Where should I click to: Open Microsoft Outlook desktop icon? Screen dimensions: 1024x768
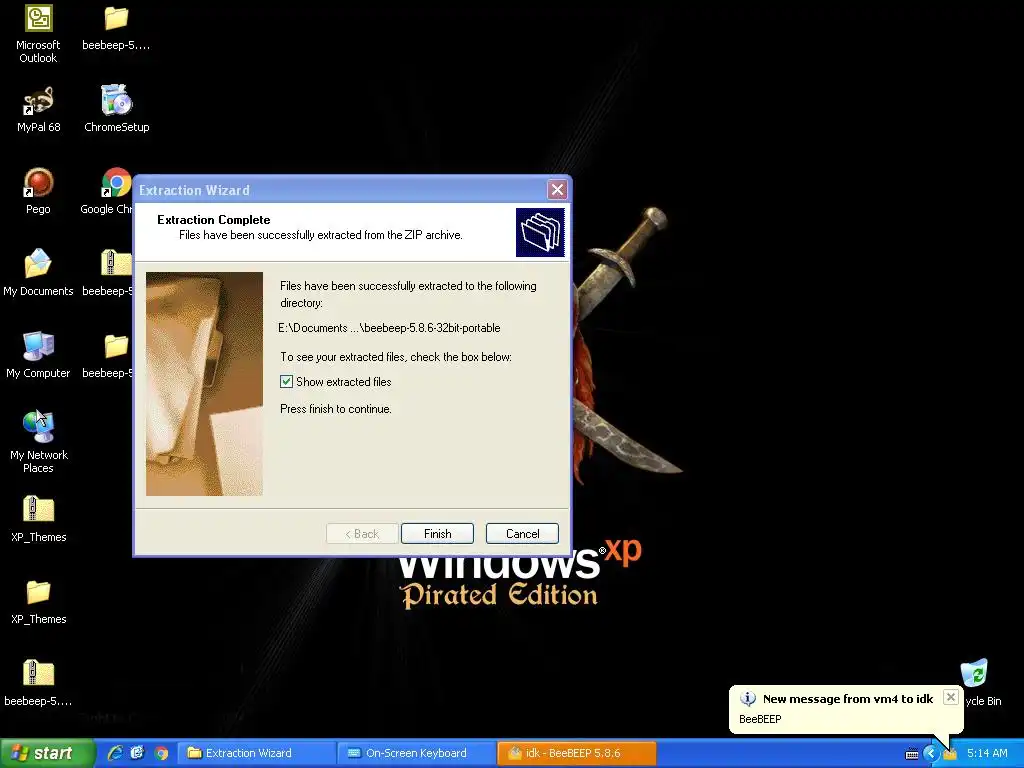click(x=38, y=34)
